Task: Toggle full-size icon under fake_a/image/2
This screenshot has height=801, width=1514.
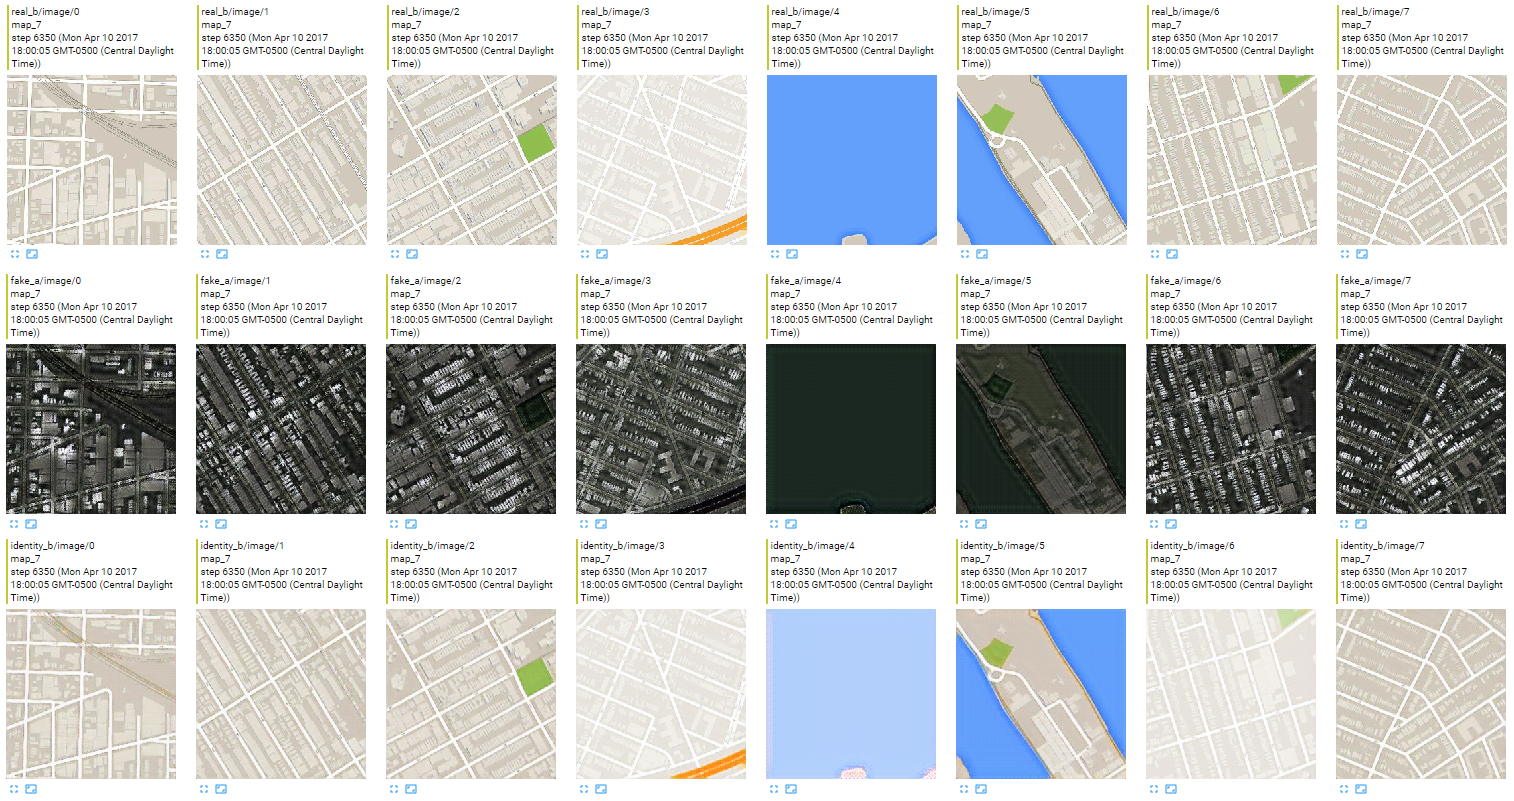Action: (394, 524)
